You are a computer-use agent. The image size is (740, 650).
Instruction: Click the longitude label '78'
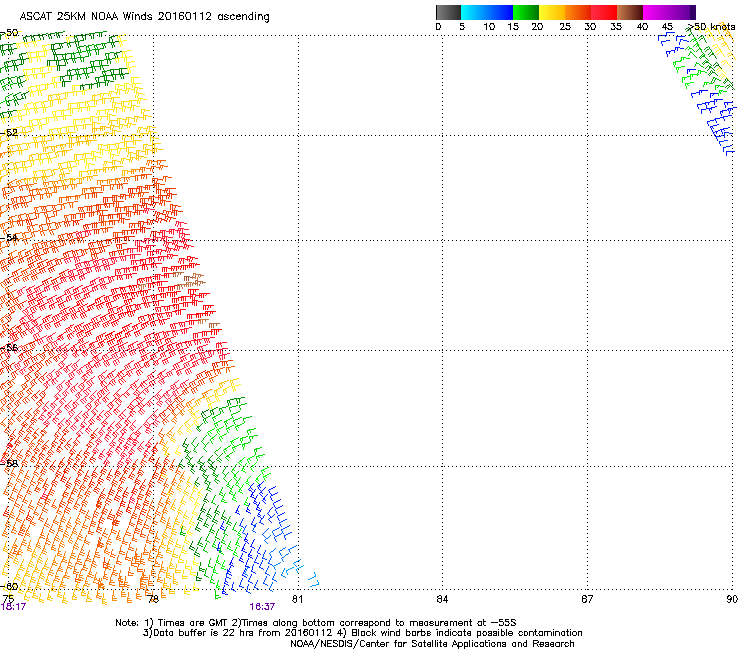(x=153, y=599)
